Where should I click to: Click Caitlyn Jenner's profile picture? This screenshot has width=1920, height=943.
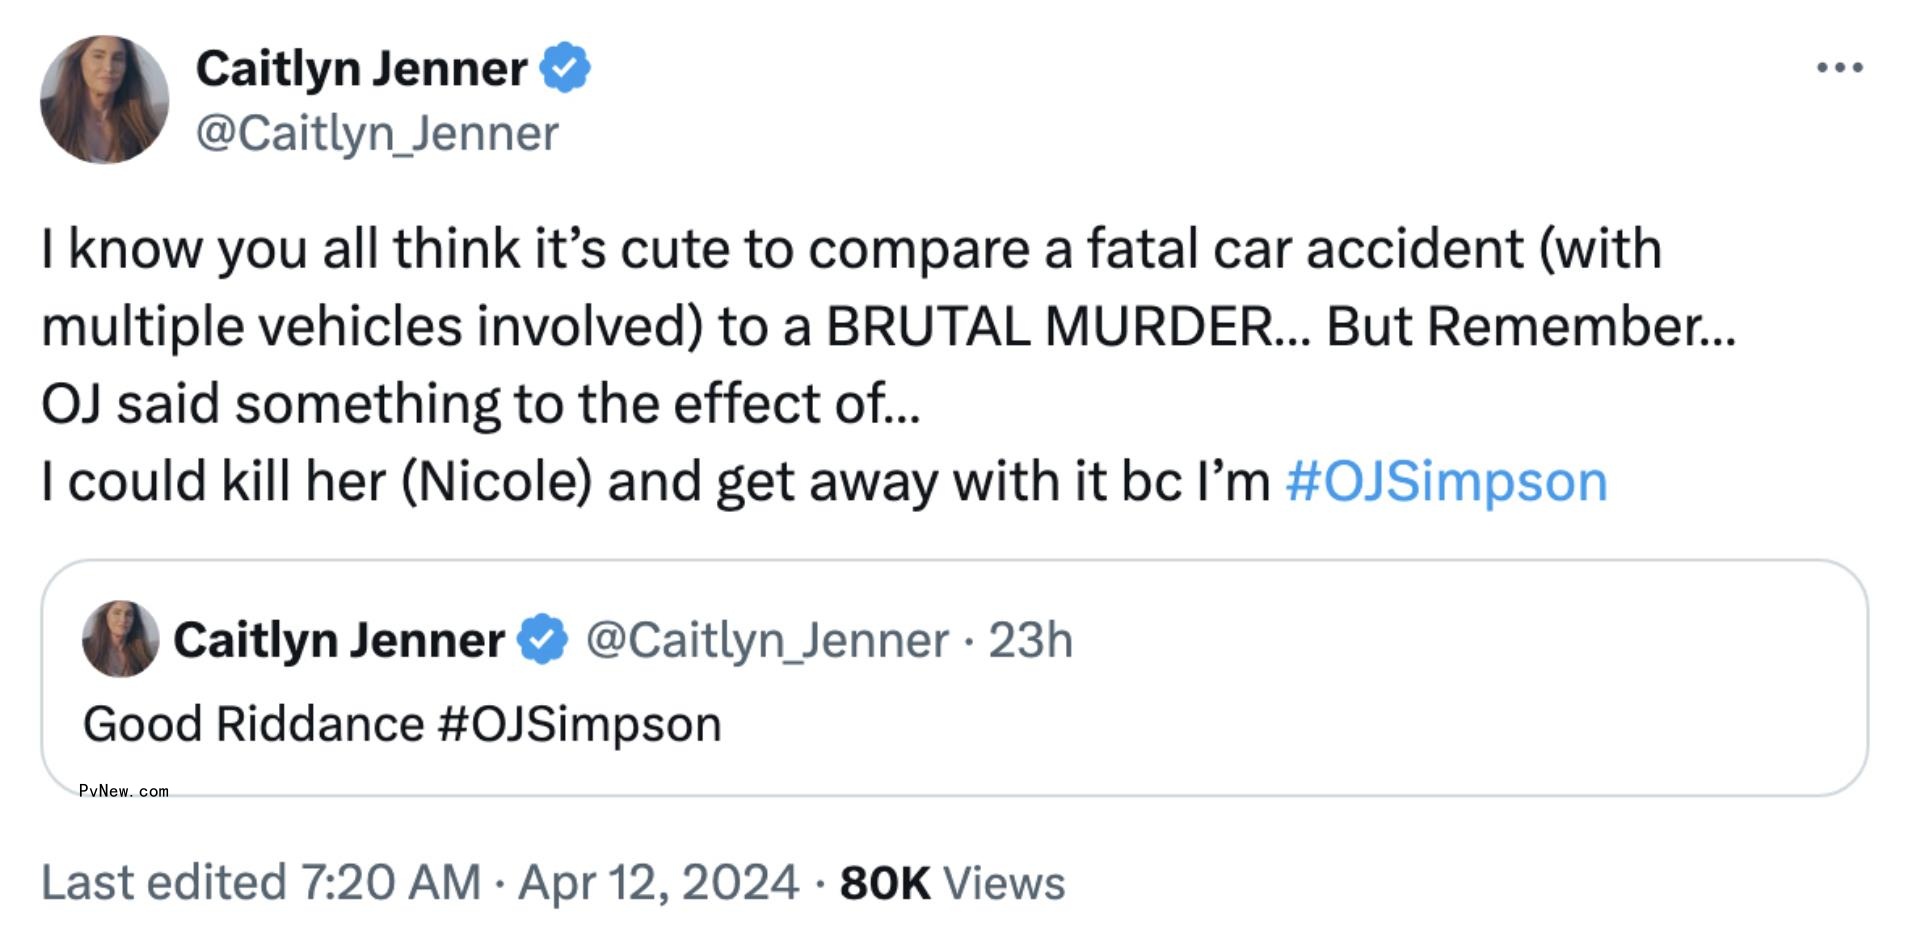[103, 99]
